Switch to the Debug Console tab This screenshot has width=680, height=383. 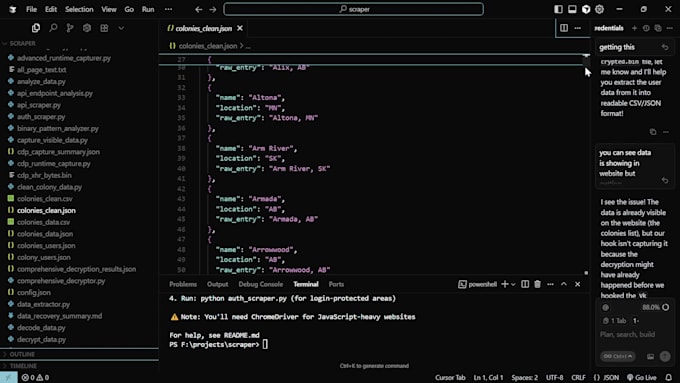click(x=260, y=284)
